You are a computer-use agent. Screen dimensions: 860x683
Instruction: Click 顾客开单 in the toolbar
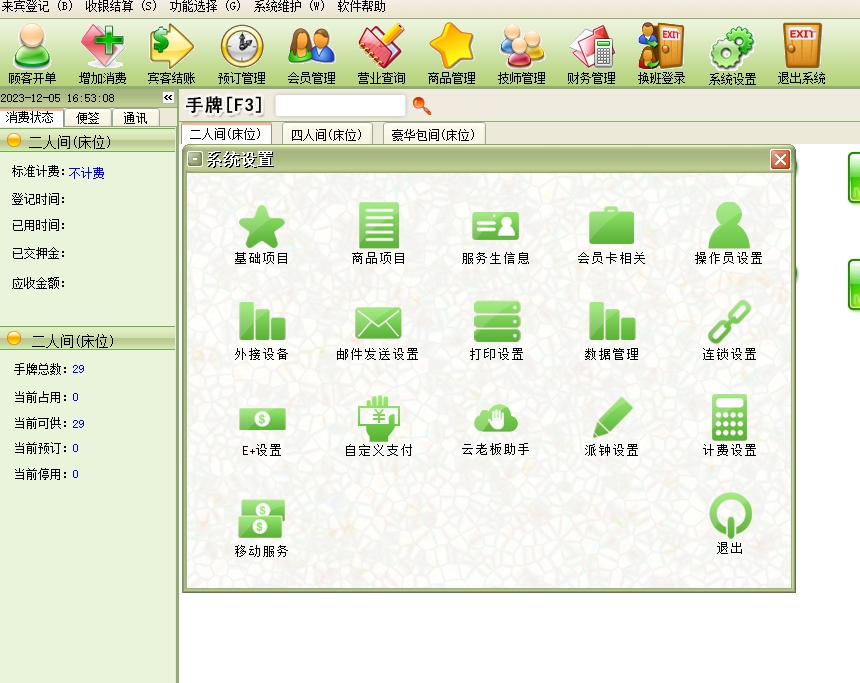[32, 54]
